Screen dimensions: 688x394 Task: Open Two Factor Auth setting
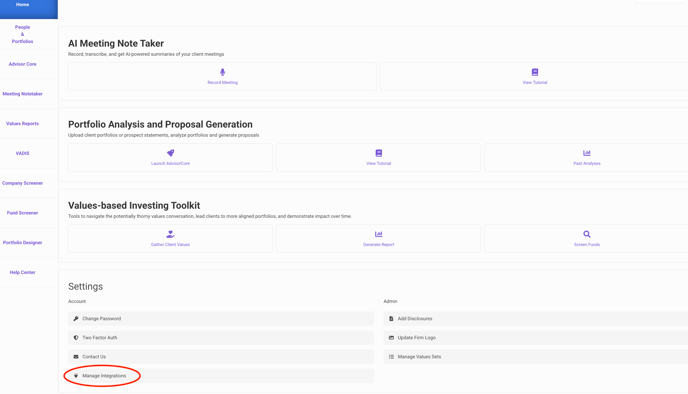[x=221, y=337]
